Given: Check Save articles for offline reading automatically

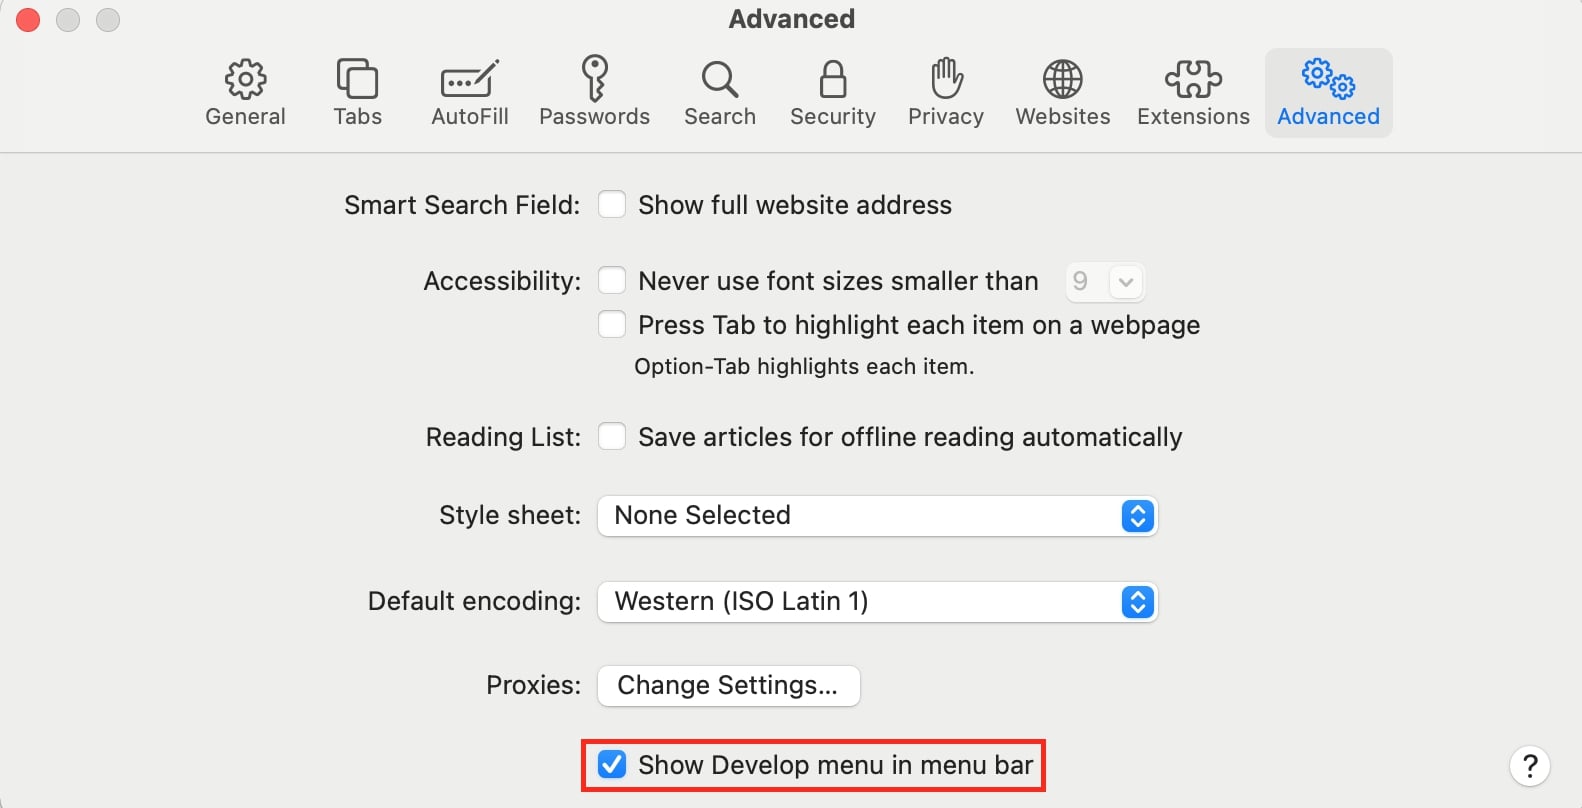Looking at the screenshot, I should [x=612, y=437].
